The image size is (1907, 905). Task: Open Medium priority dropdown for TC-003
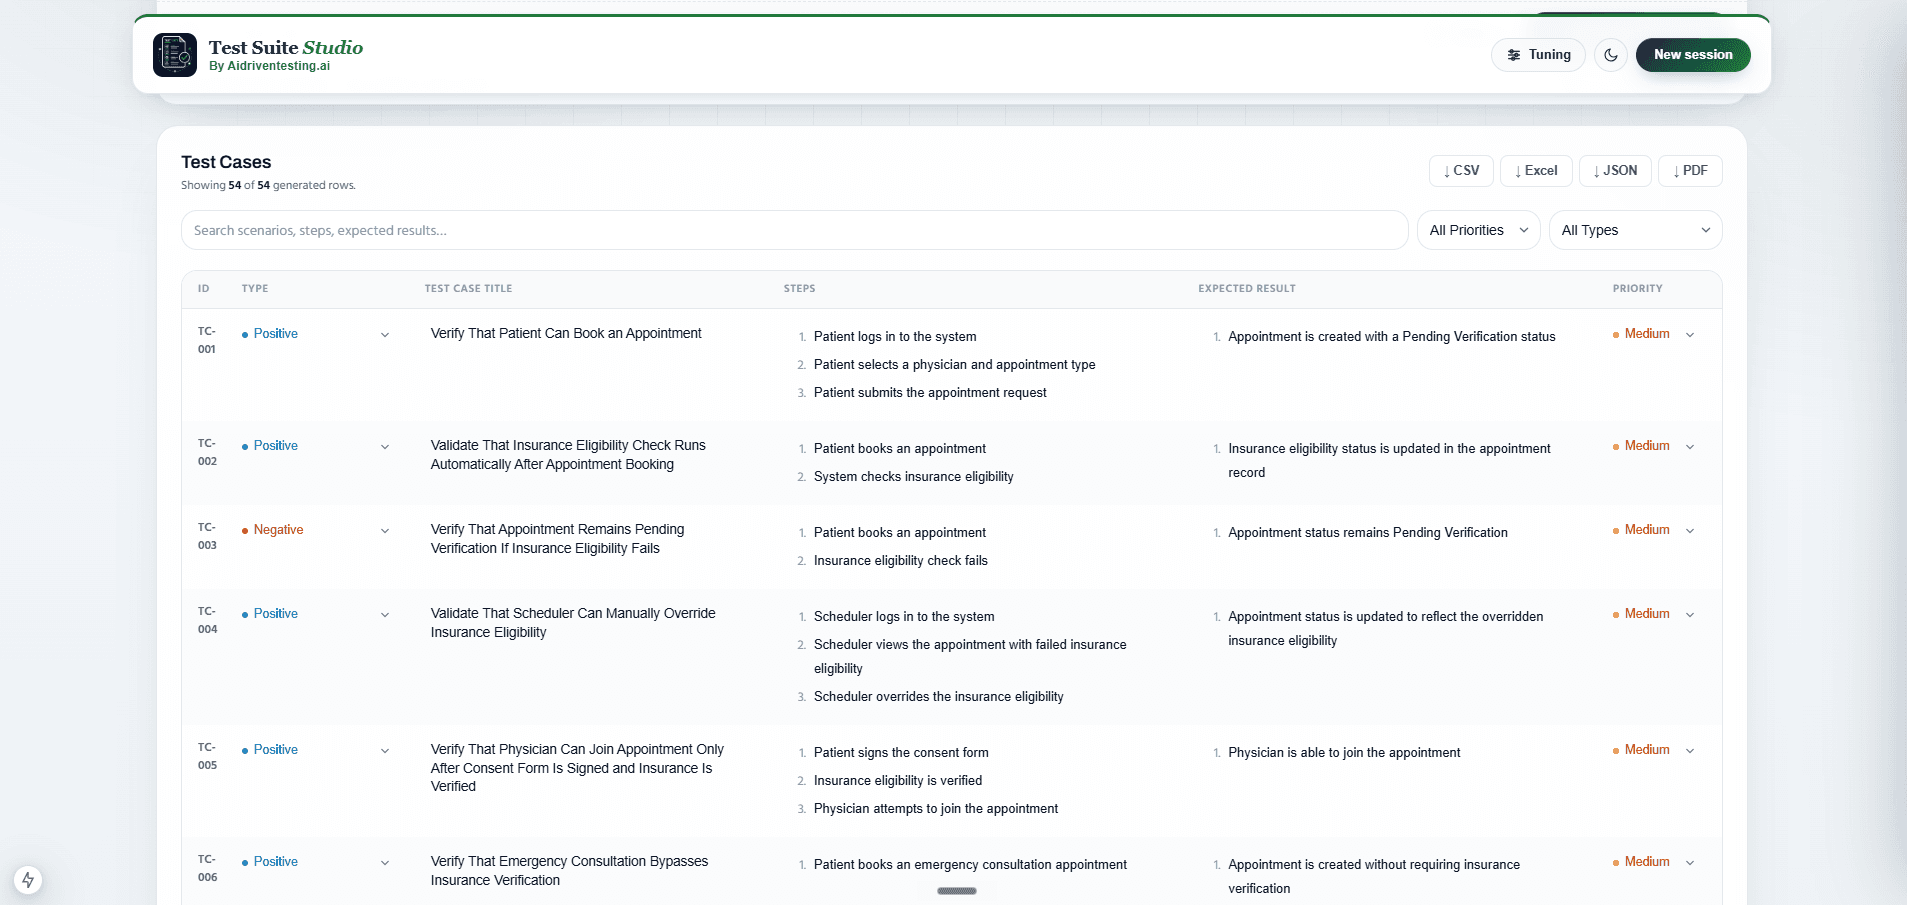[x=1653, y=530]
